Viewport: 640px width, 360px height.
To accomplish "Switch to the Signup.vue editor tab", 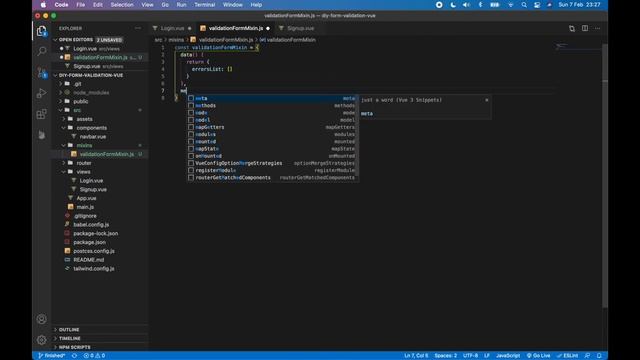I will [300, 28].
